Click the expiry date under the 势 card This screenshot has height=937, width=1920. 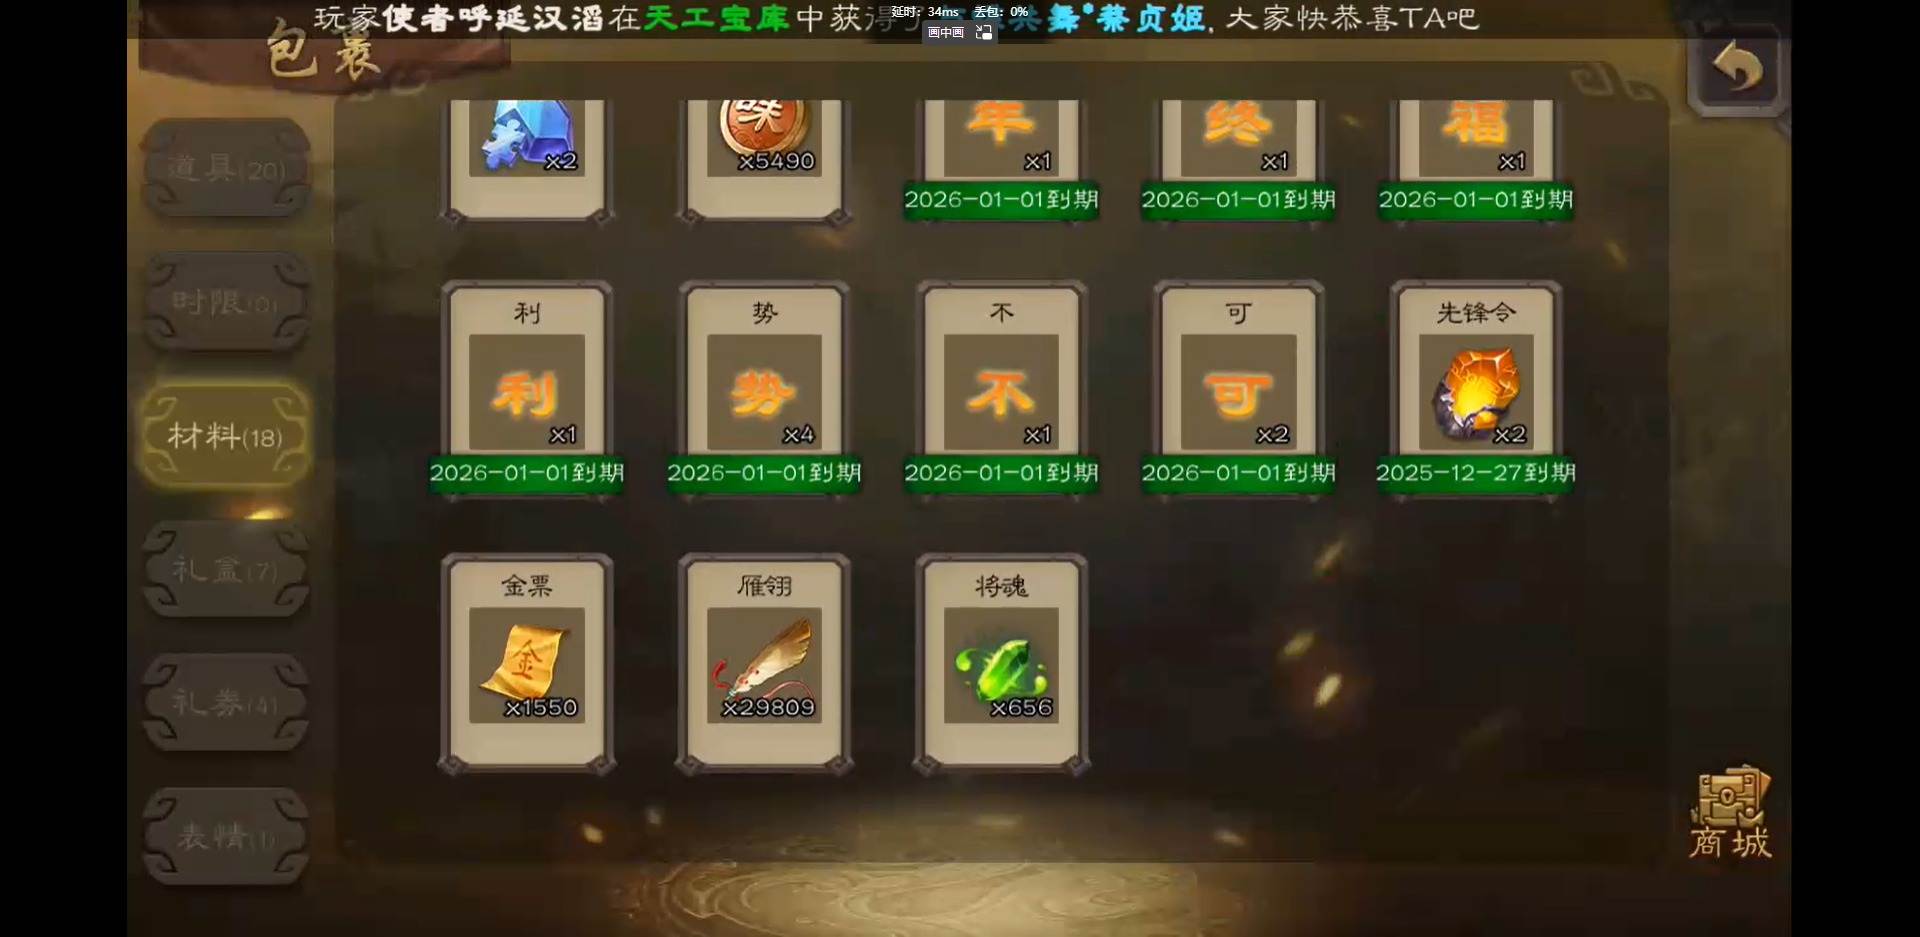tap(764, 472)
